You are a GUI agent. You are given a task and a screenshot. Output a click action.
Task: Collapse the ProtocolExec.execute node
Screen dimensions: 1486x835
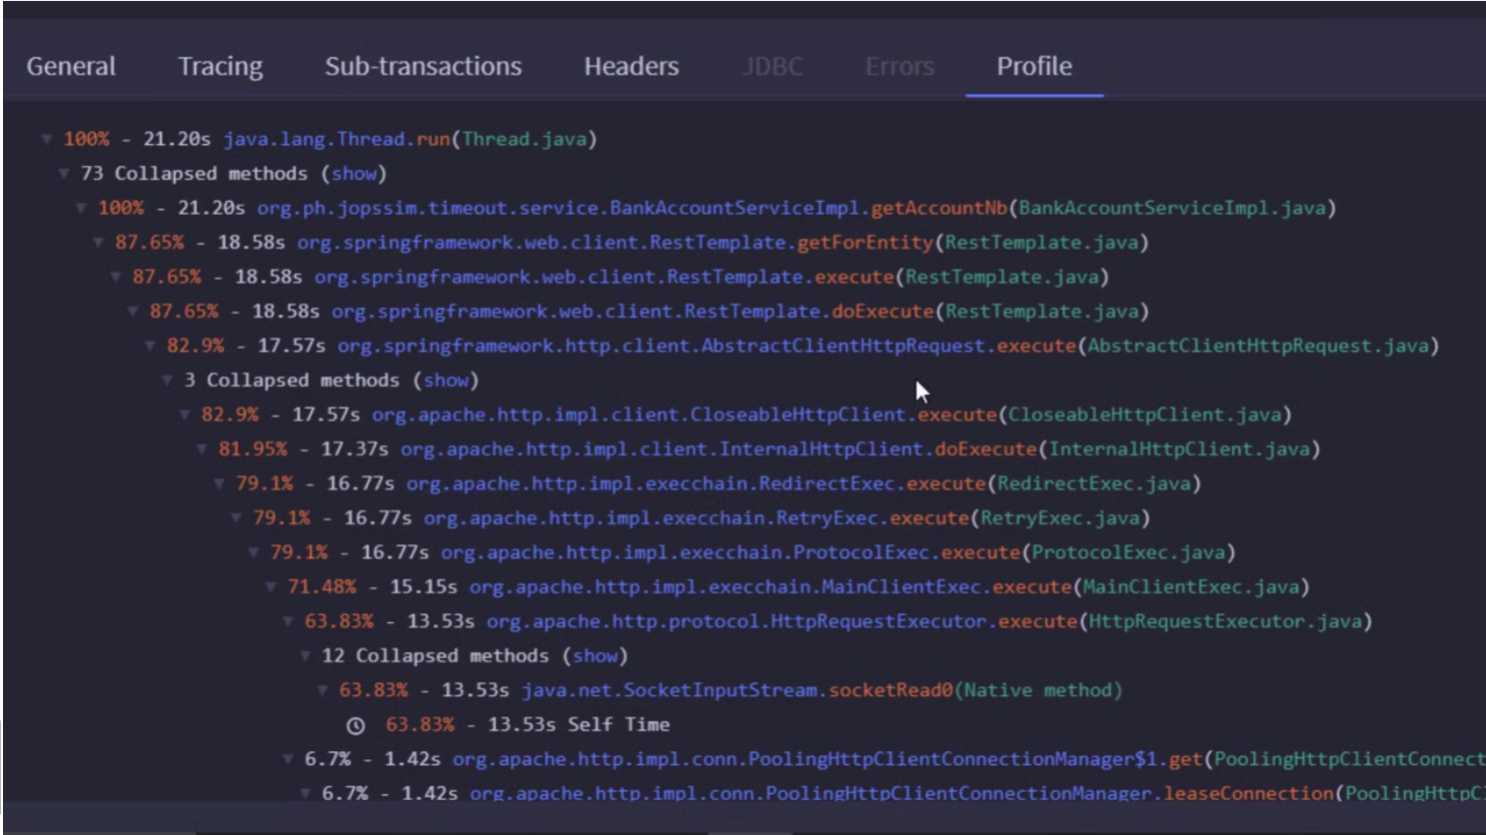point(254,553)
